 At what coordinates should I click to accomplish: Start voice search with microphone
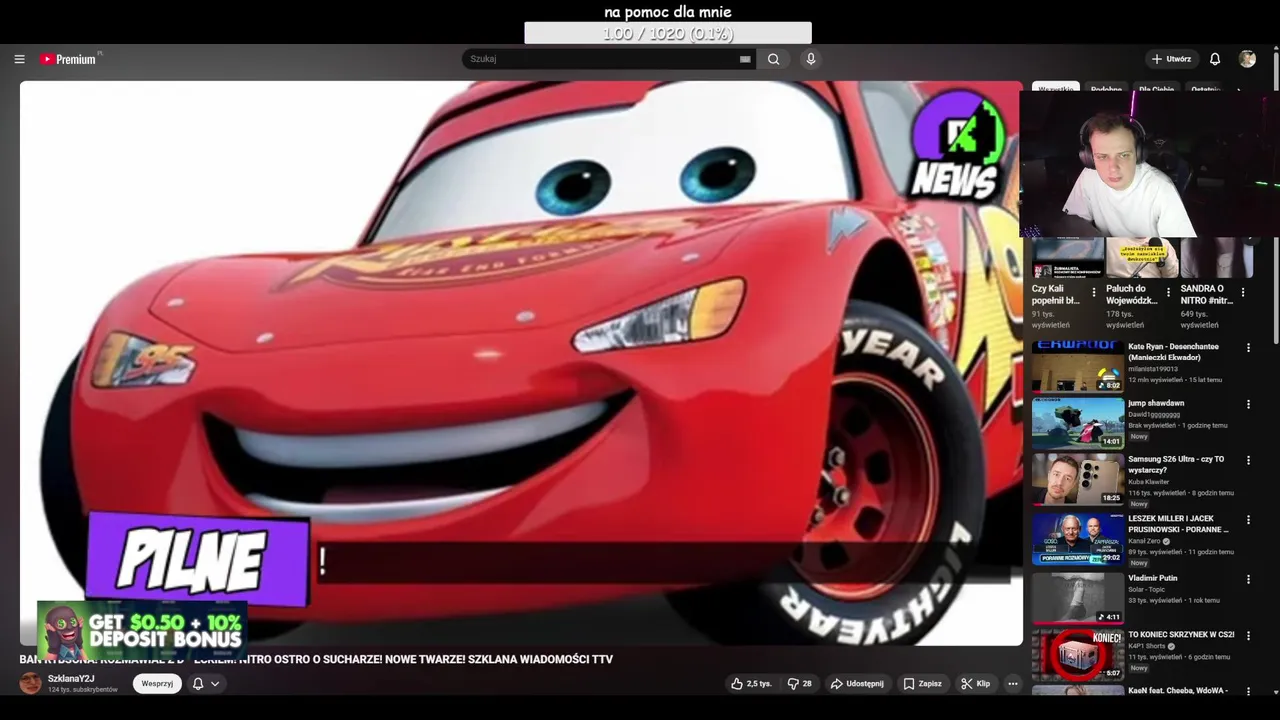click(x=811, y=59)
